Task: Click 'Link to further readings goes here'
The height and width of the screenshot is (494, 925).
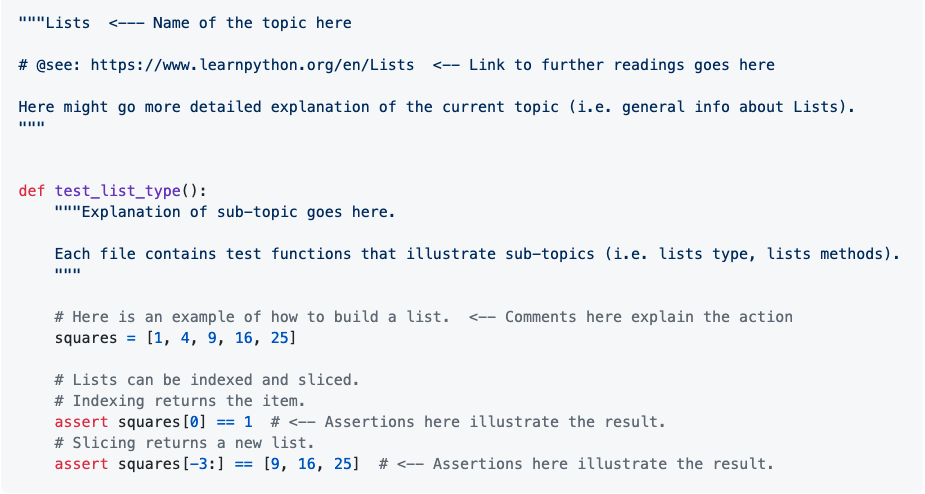Action: point(622,65)
